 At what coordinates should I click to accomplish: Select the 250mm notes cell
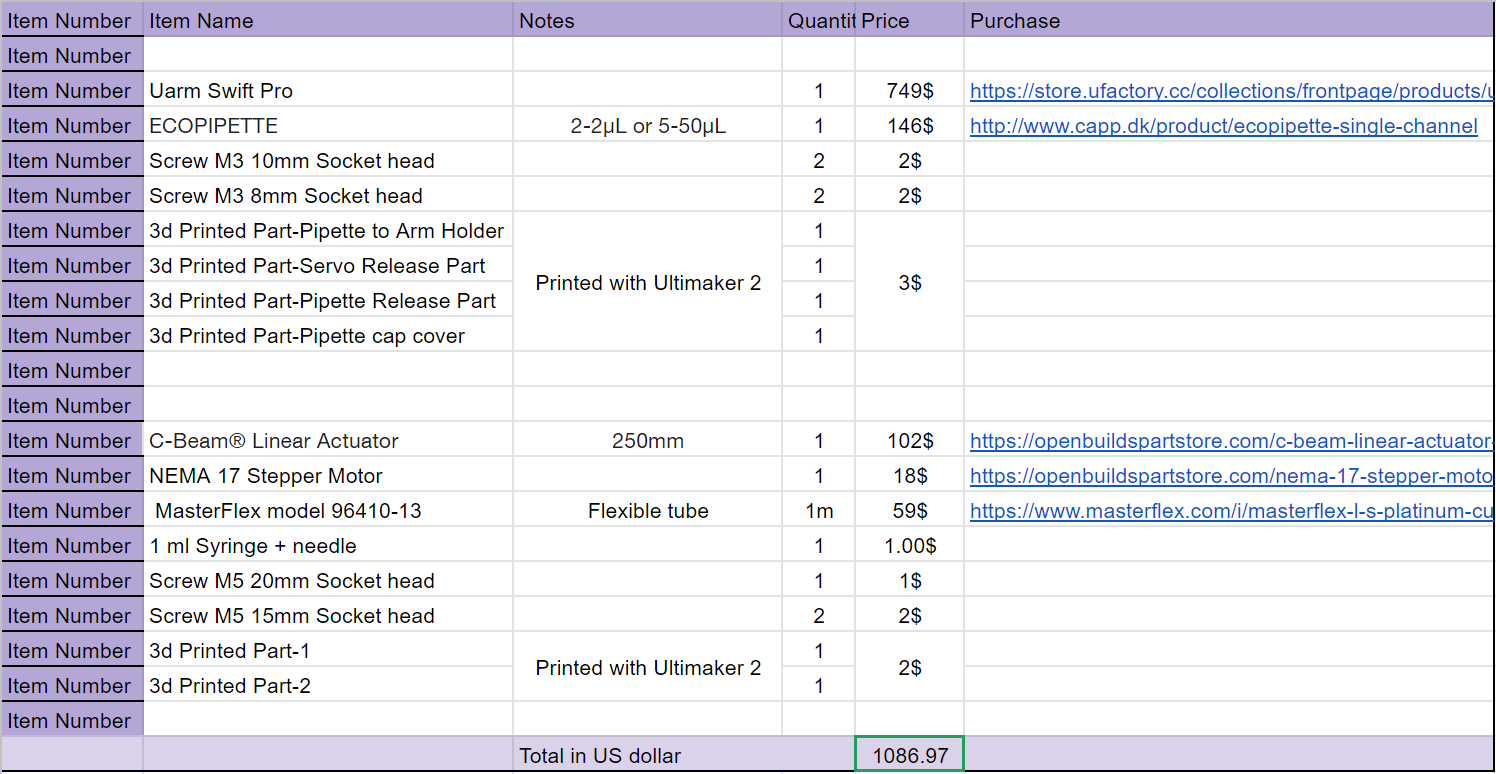[647, 441]
